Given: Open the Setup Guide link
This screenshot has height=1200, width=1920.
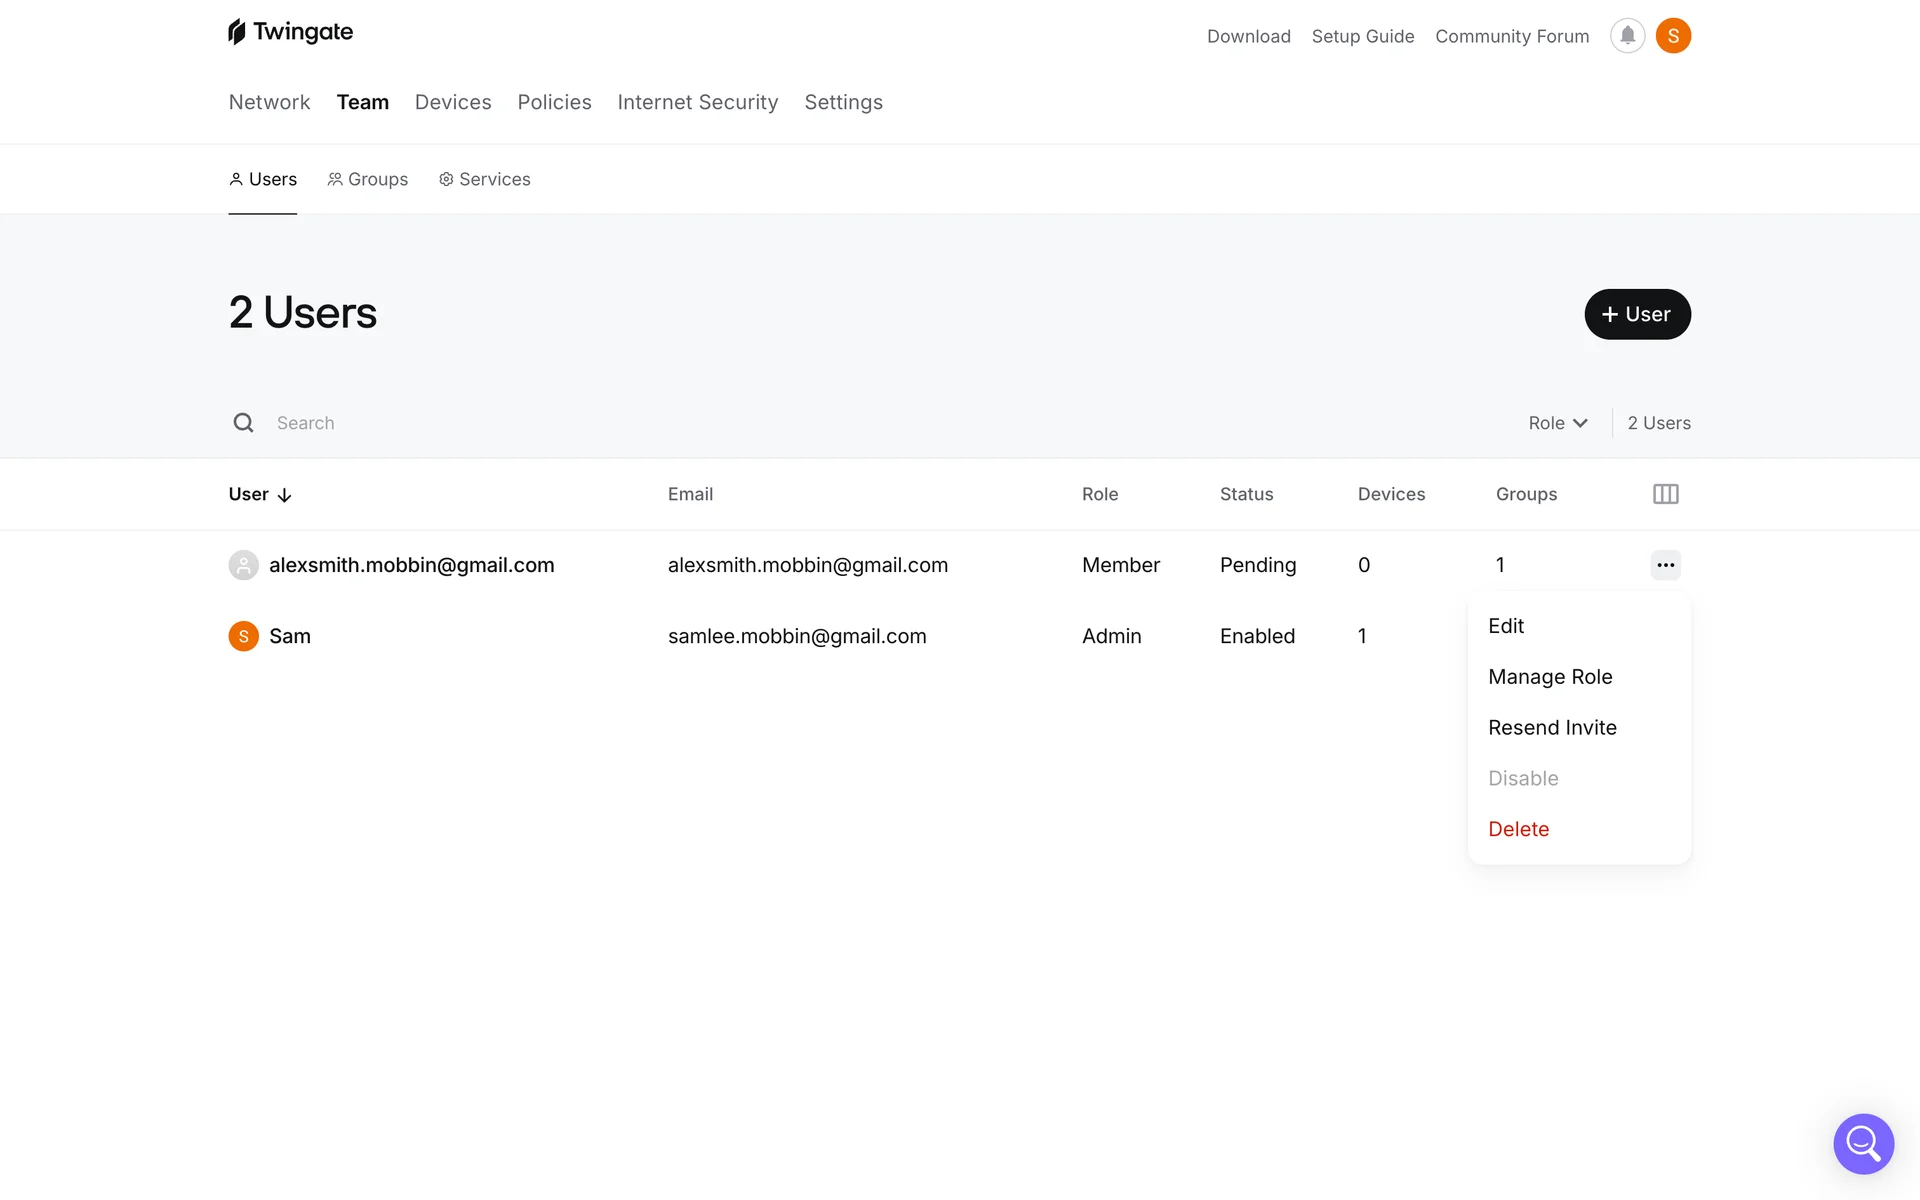Looking at the screenshot, I should pos(1362,36).
